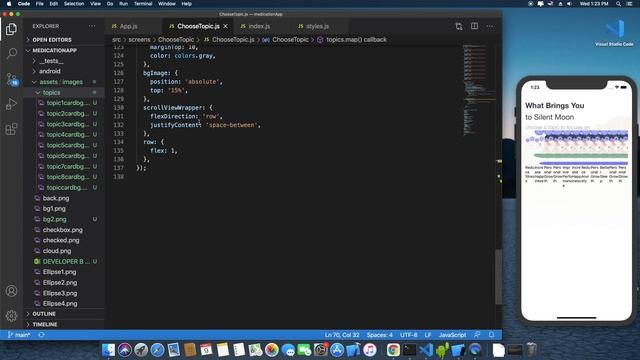Click Spaces: 4 indentation setting
Viewport: 640px width, 360px height.
pos(380,335)
